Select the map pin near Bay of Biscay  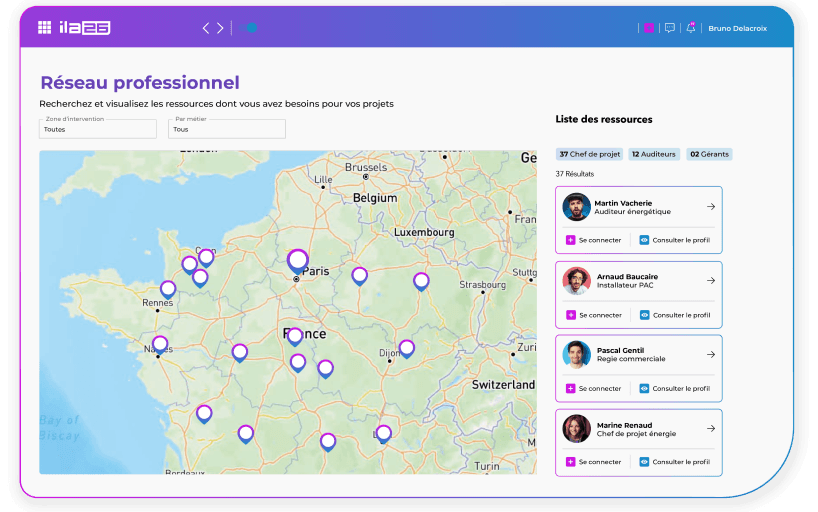[204, 414]
